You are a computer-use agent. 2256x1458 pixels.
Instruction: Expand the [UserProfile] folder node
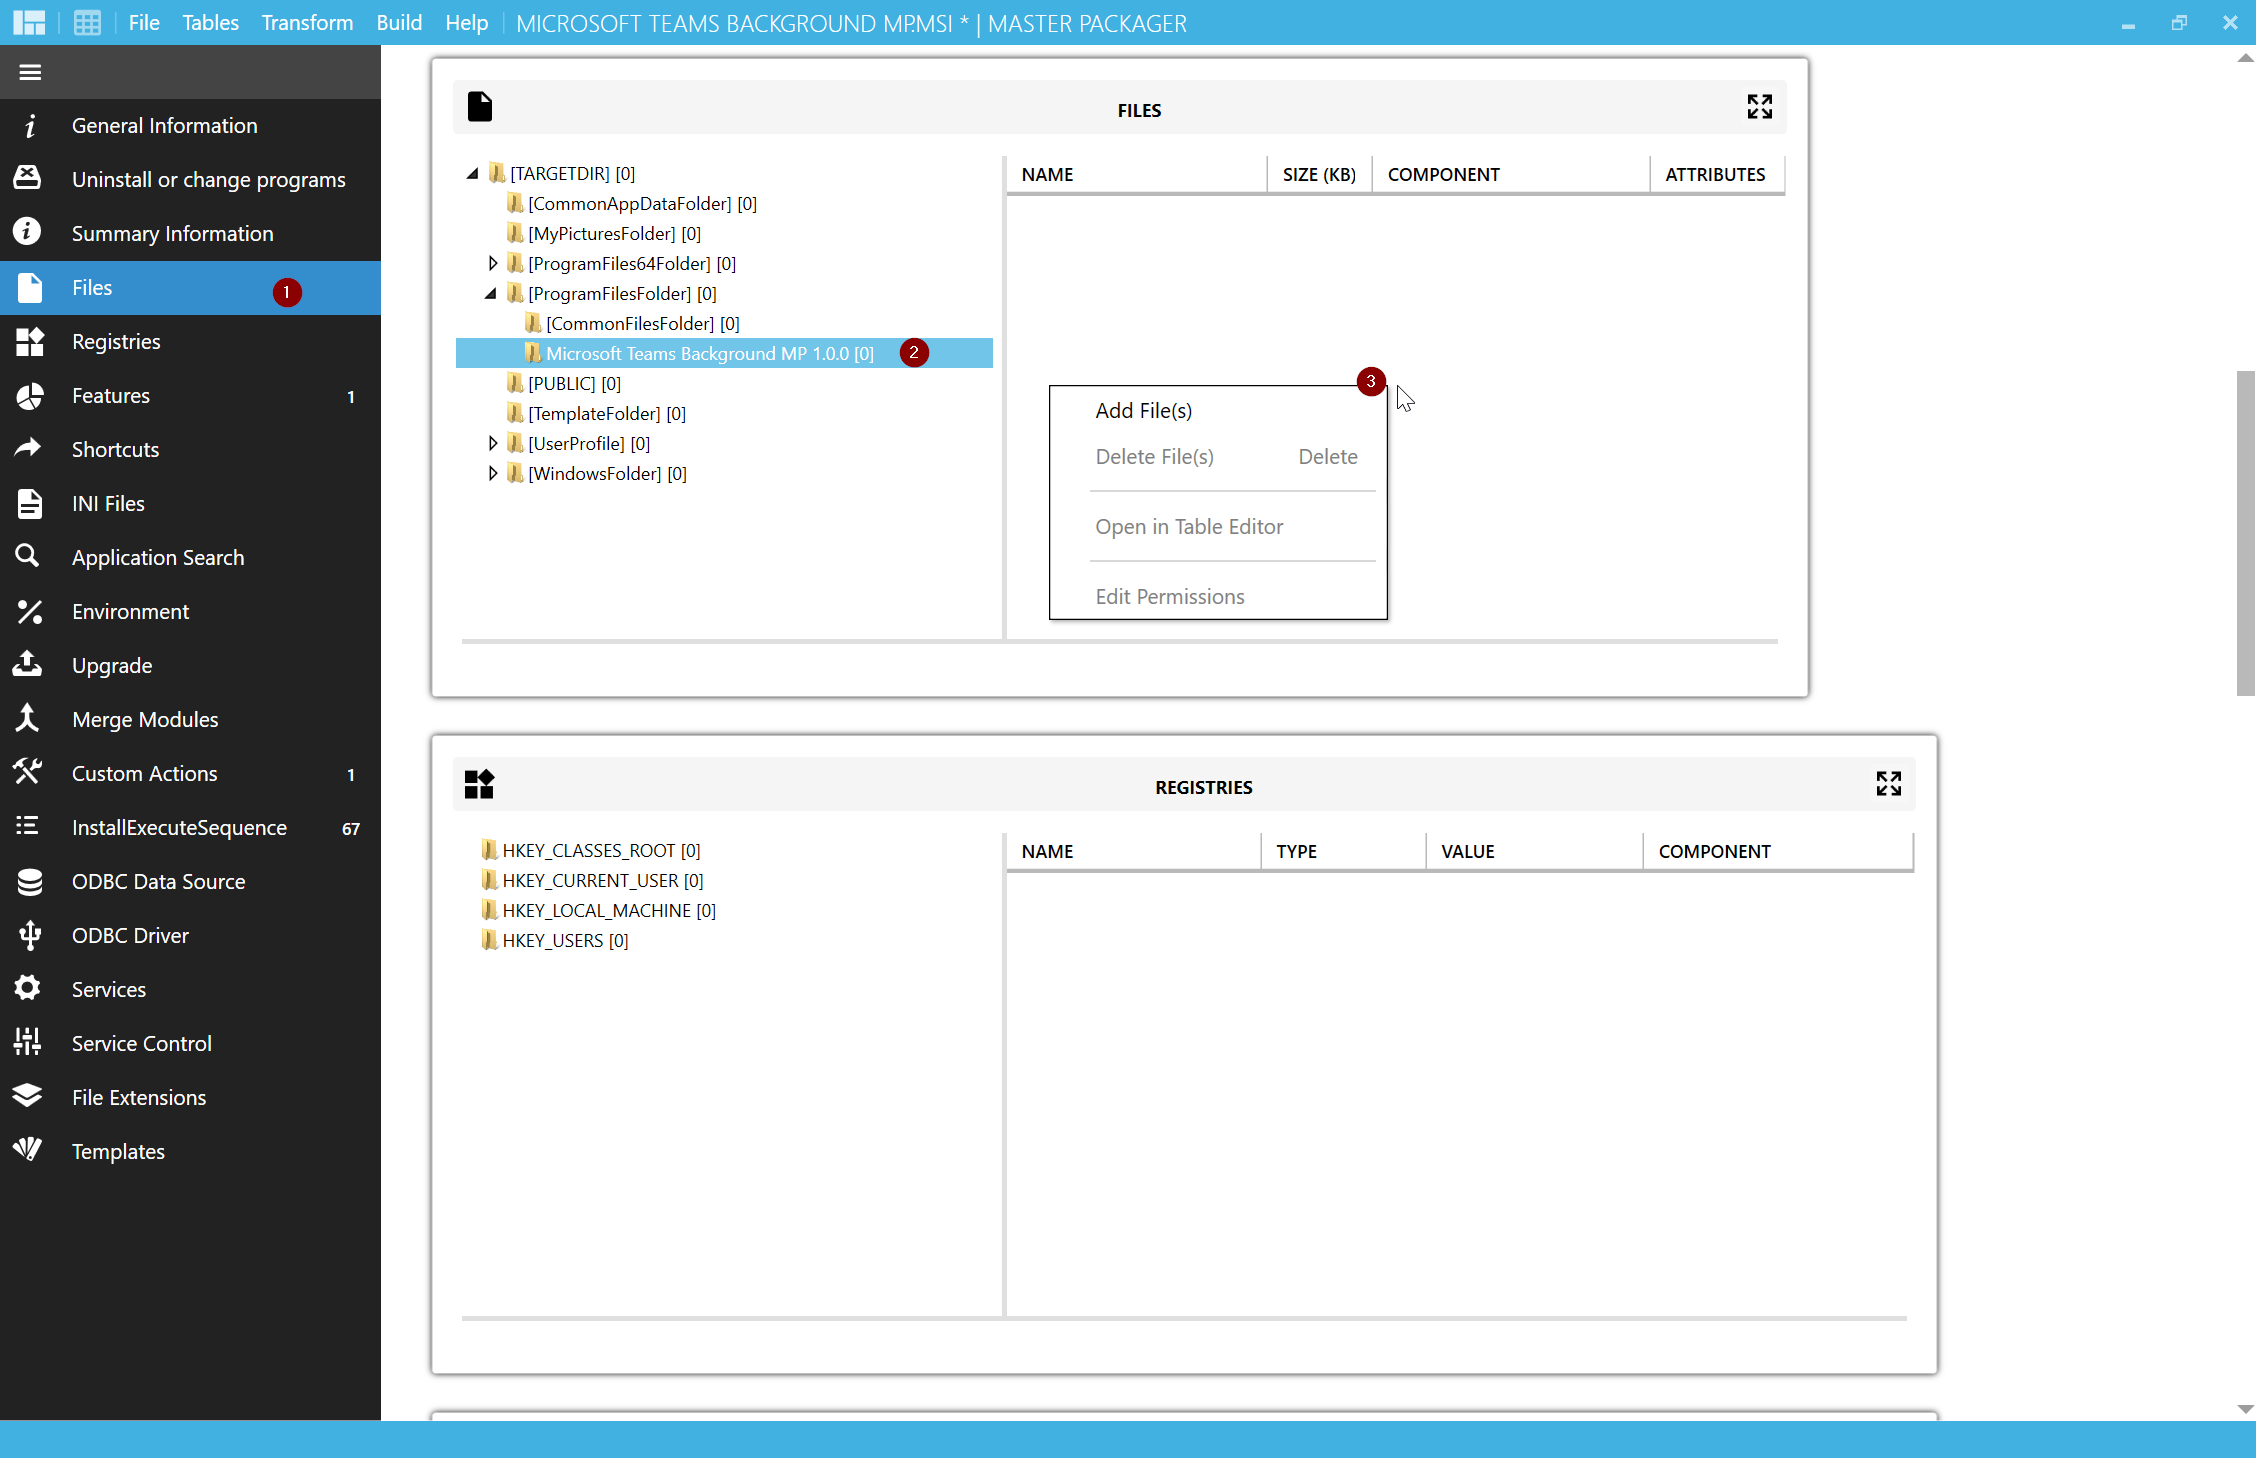tap(492, 444)
